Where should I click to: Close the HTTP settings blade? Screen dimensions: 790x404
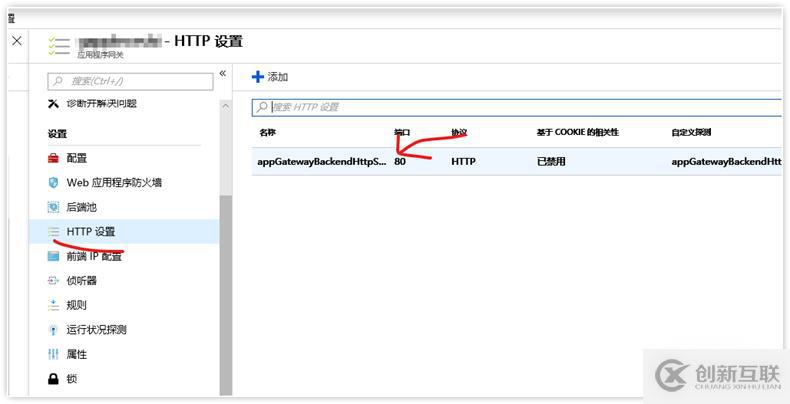(17, 41)
